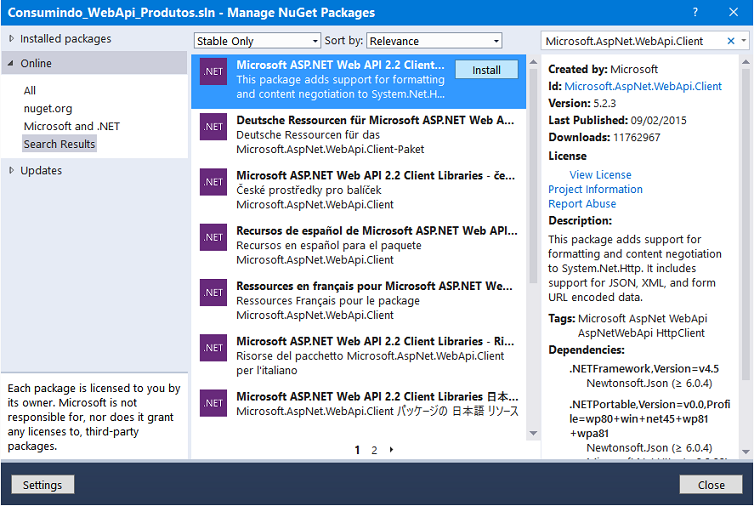Open the View License link
754x506 pixels.
[x=600, y=175]
